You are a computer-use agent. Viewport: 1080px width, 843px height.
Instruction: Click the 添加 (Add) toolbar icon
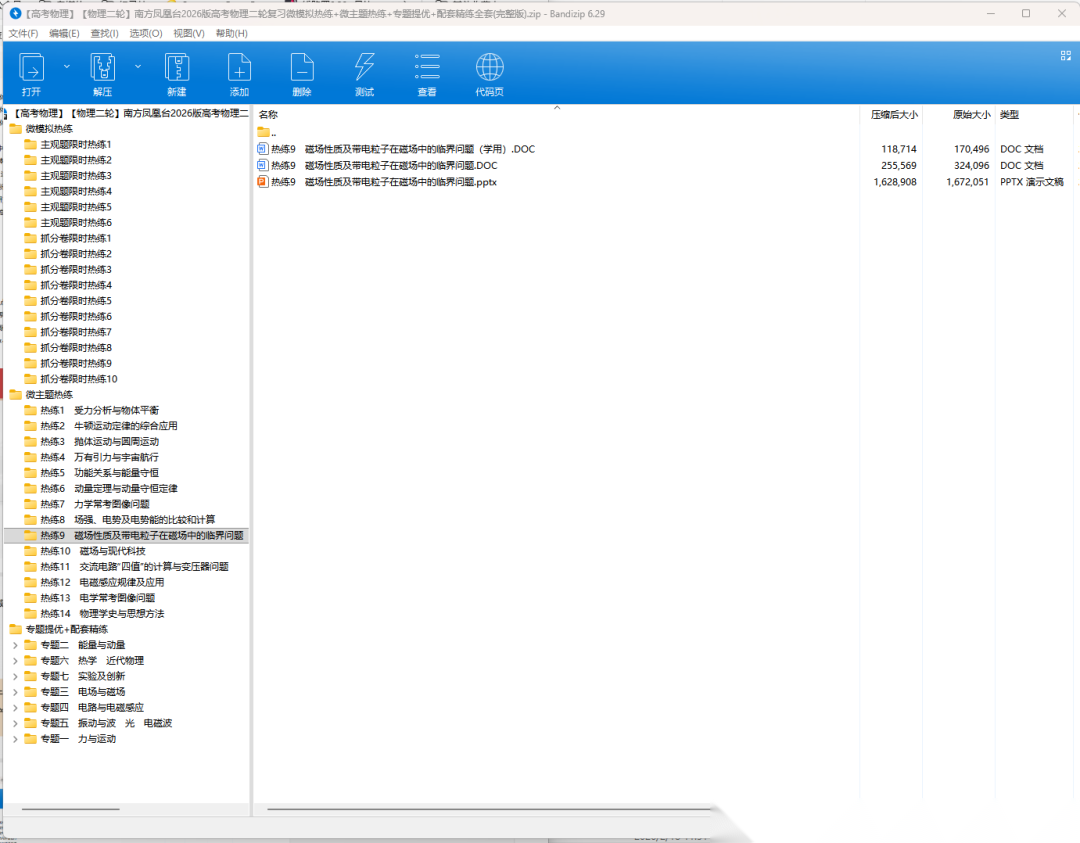(x=239, y=68)
